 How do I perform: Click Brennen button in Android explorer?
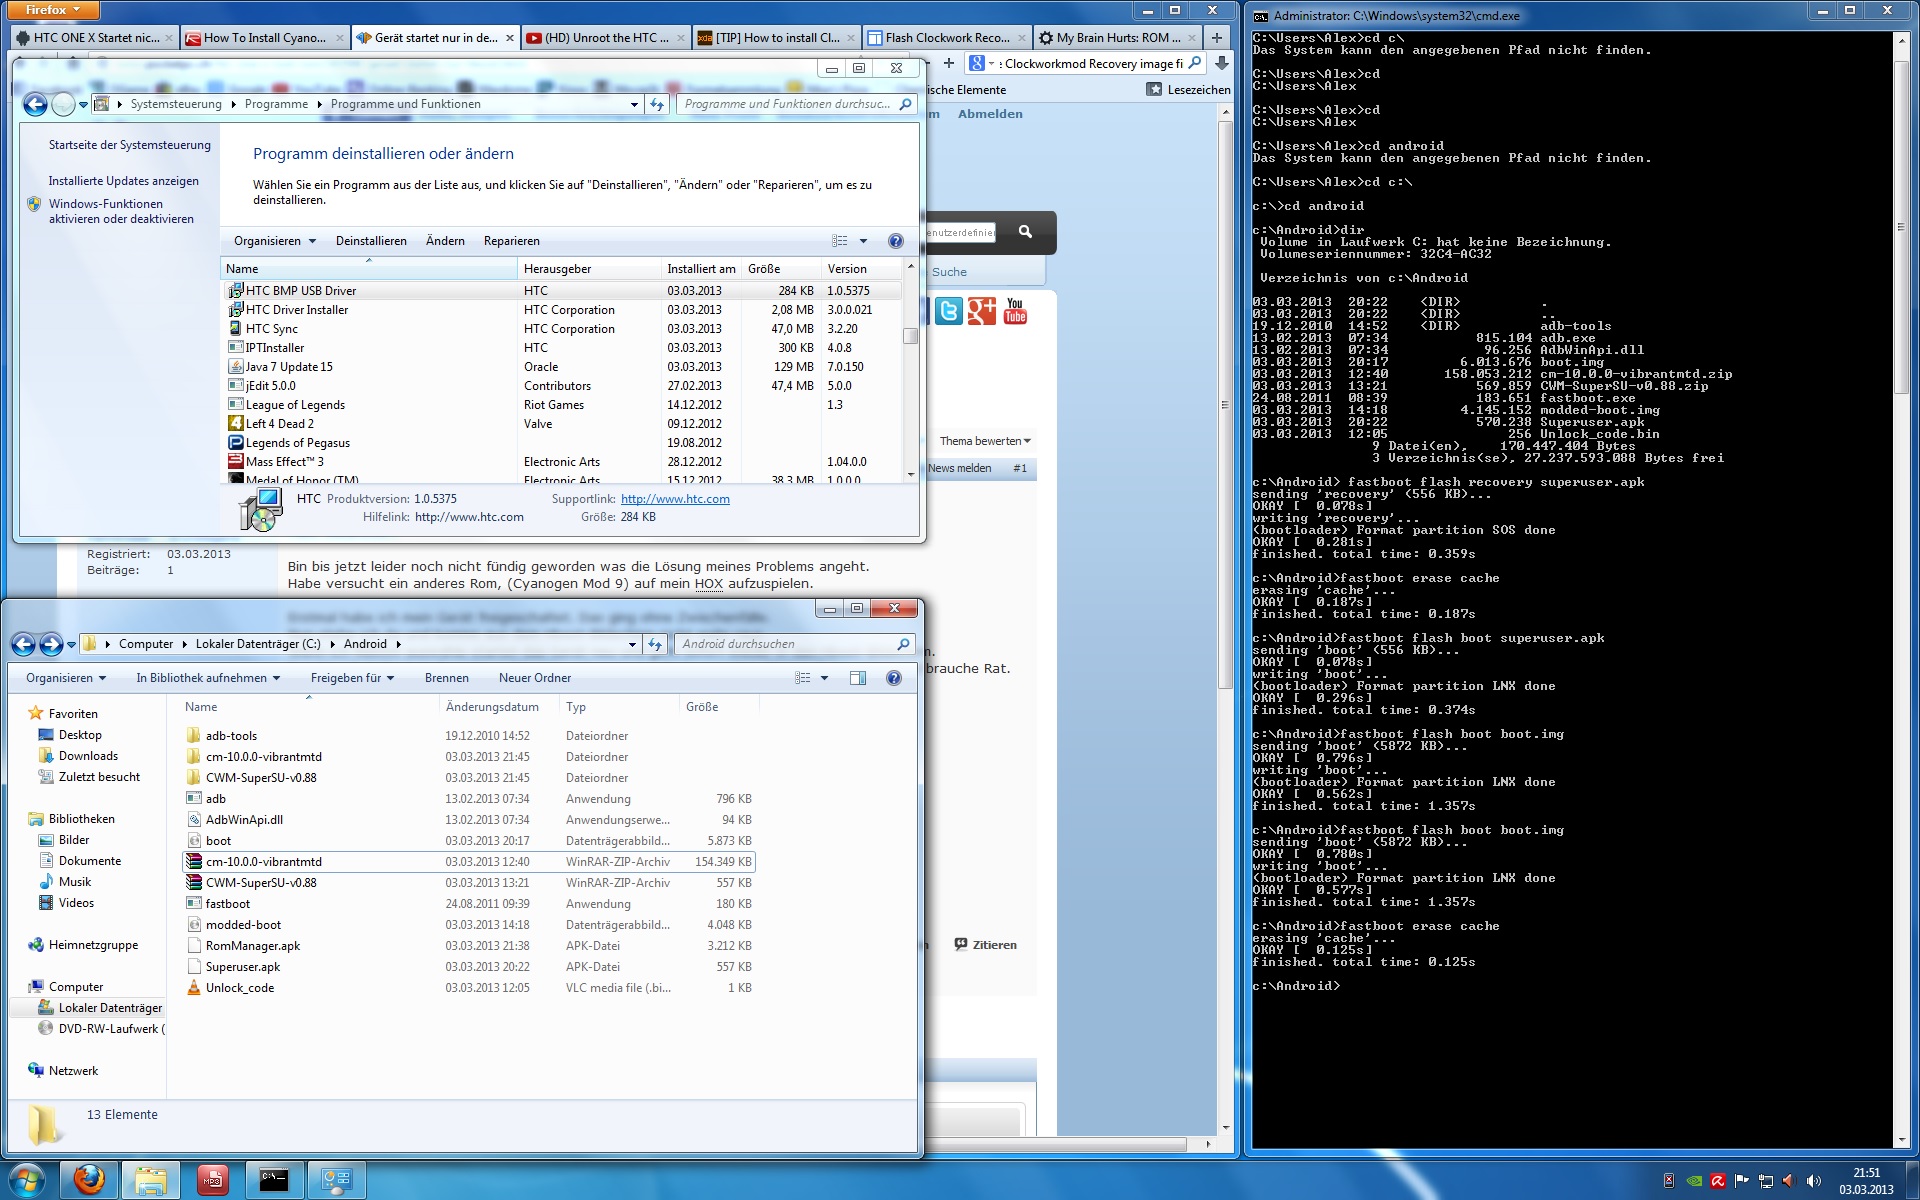(x=446, y=678)
